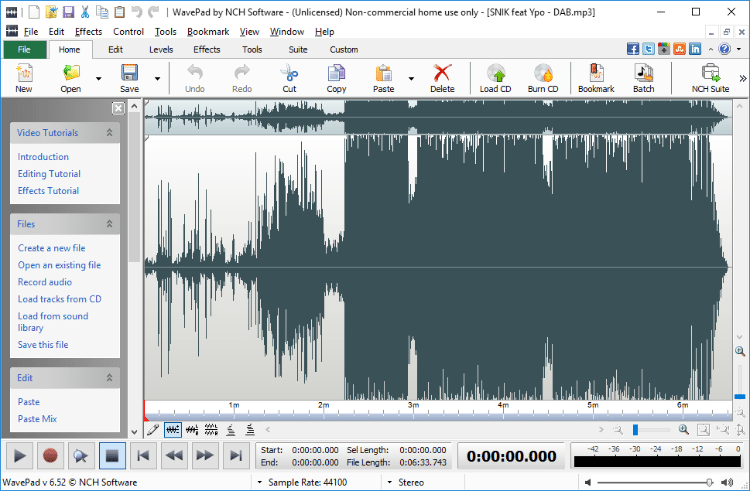
Task: Click the Twitter share icon
Action: pyautogui.click(x=648, y=49)
